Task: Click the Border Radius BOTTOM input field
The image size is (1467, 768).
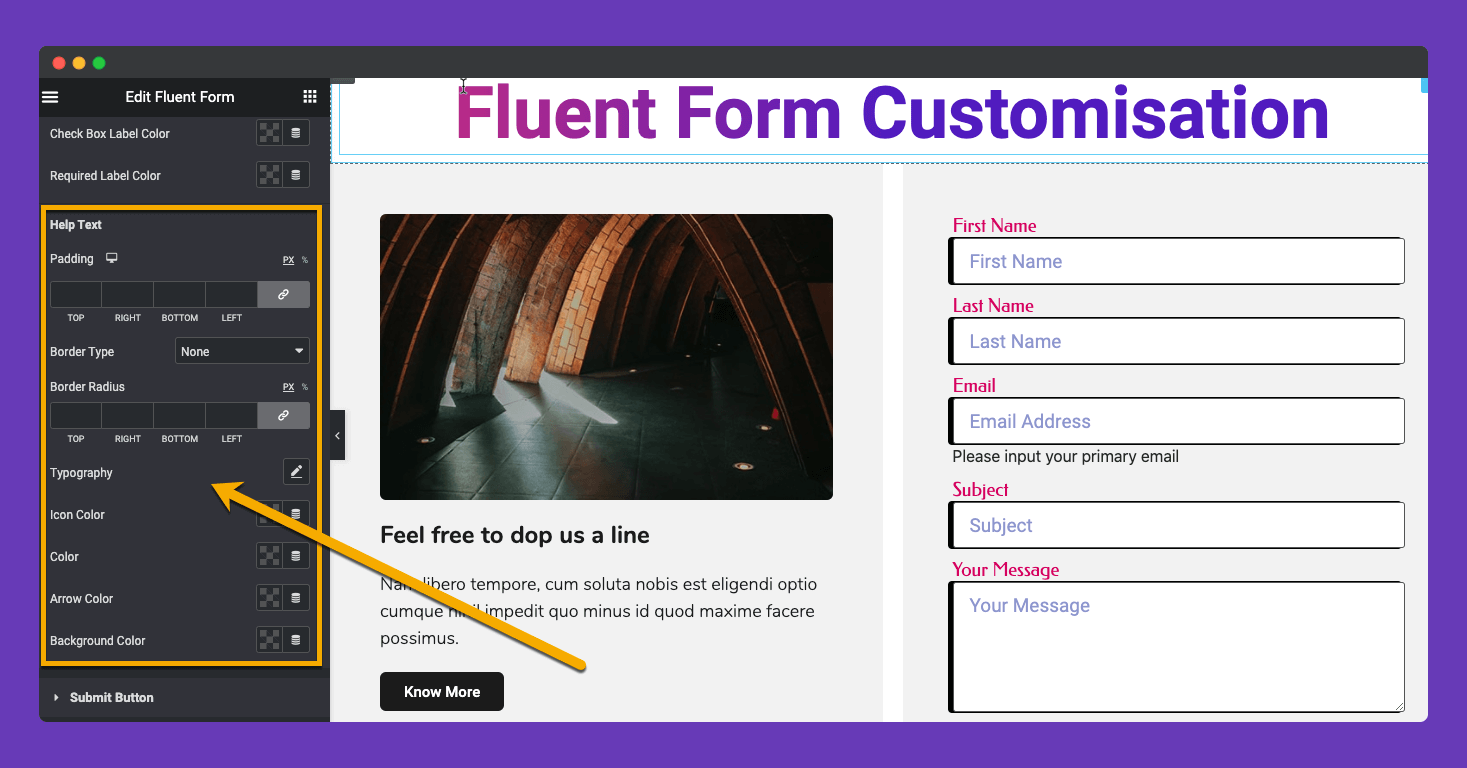Action: click(x=180, y=416)
